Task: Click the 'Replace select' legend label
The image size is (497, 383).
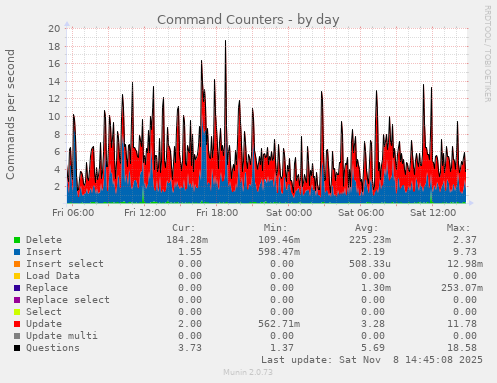Action: pyautogui.click(x=68, y=300)
